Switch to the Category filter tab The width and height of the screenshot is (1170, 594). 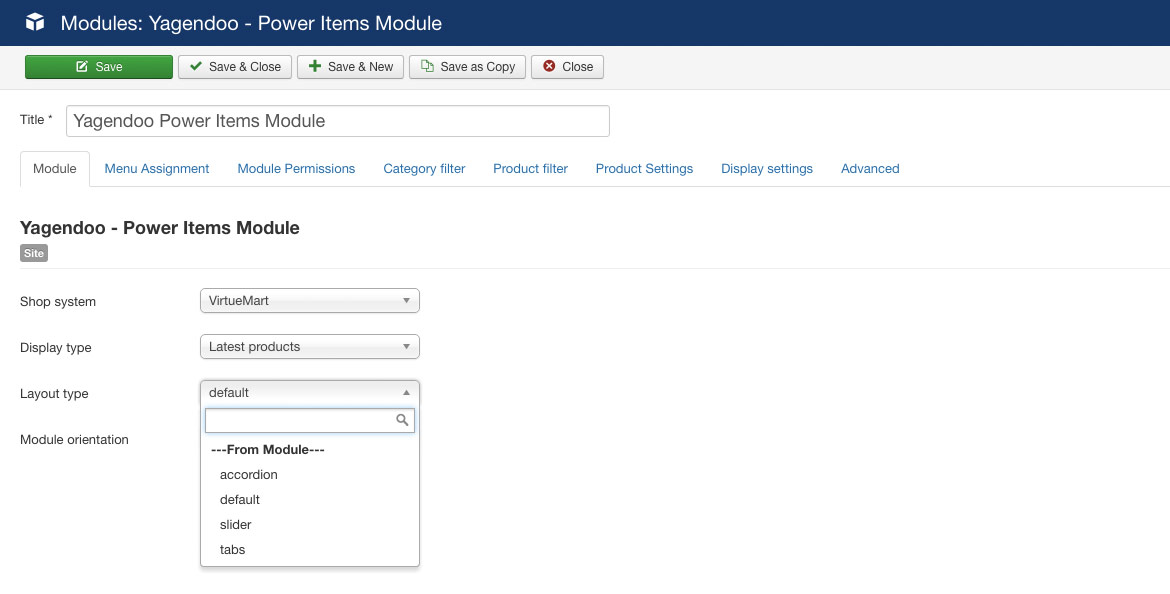425,169
